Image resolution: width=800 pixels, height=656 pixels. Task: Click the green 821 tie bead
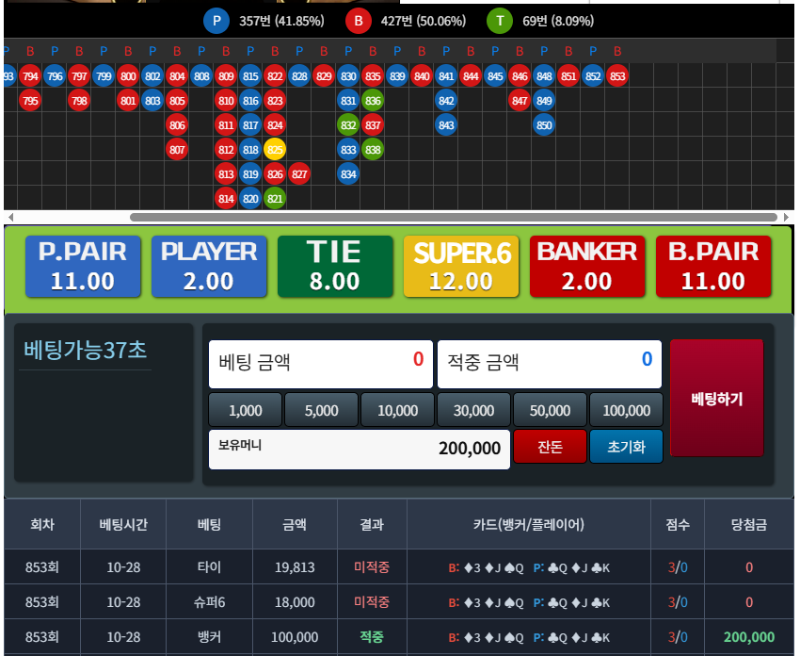click(x=275, y=198)
